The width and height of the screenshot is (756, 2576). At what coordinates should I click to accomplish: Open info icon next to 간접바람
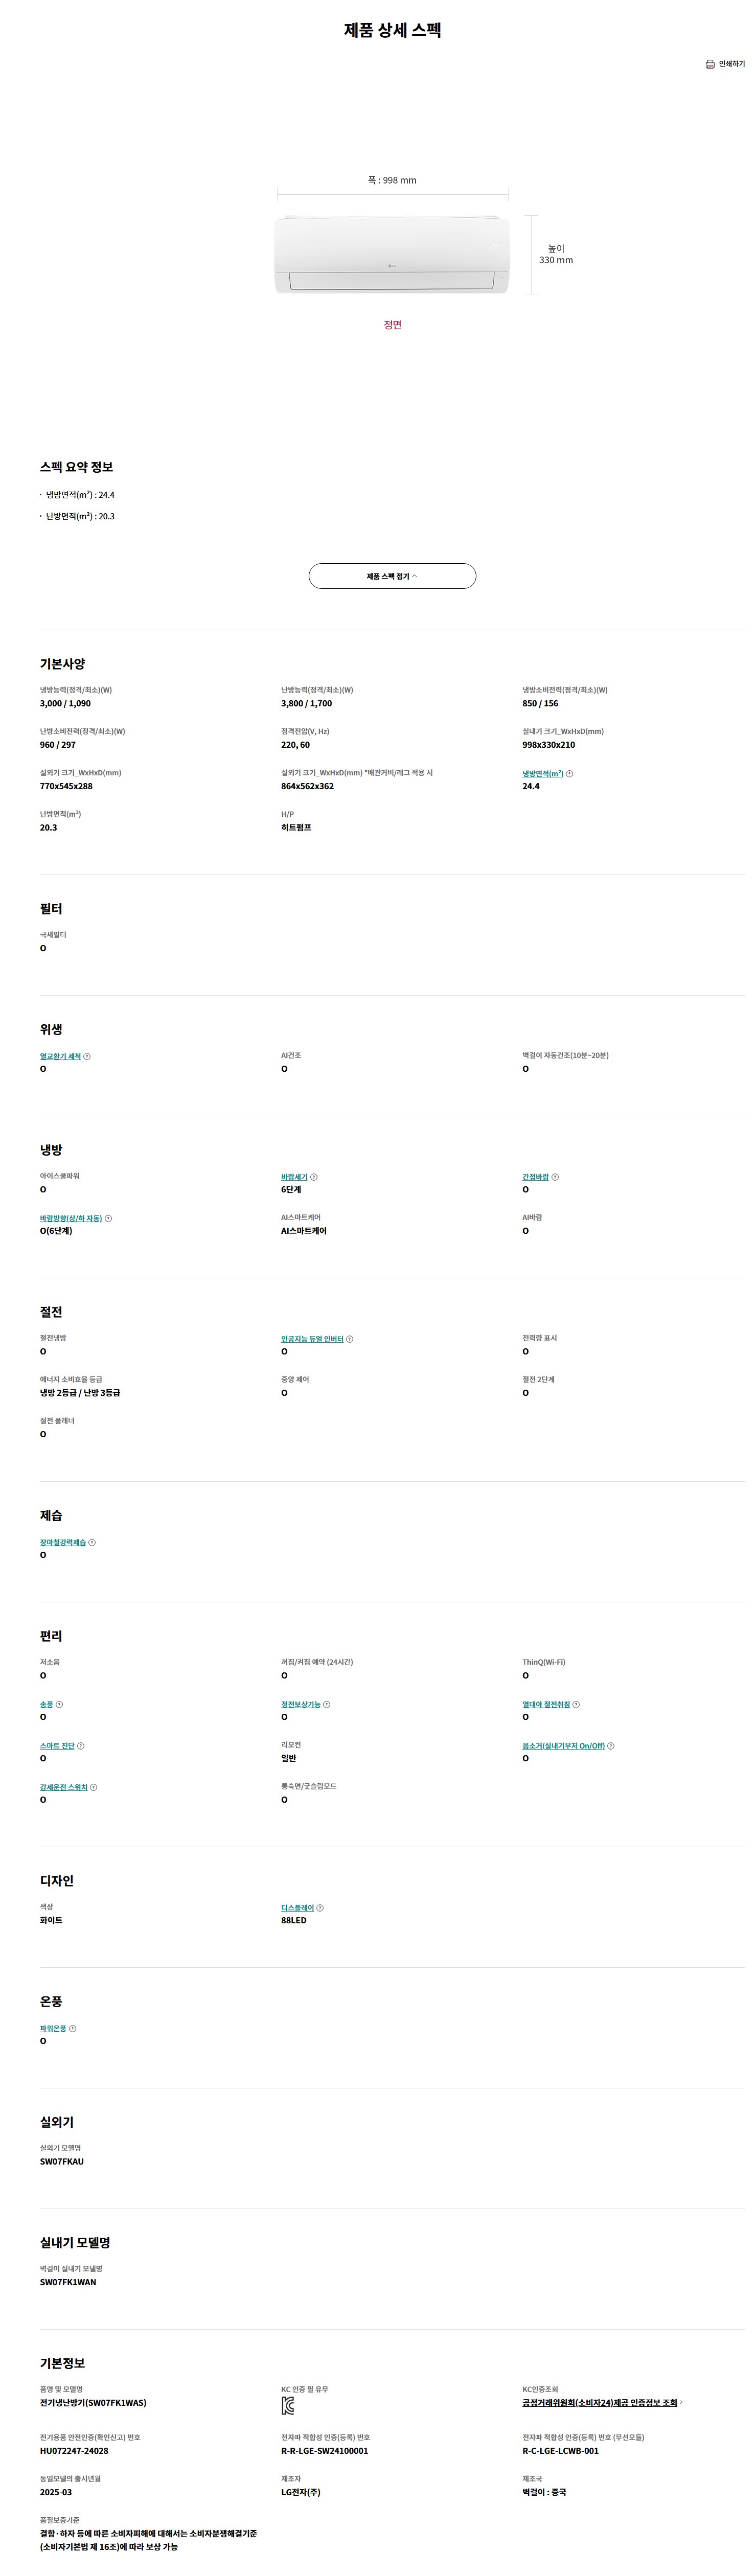click(x=555, y=1177)
